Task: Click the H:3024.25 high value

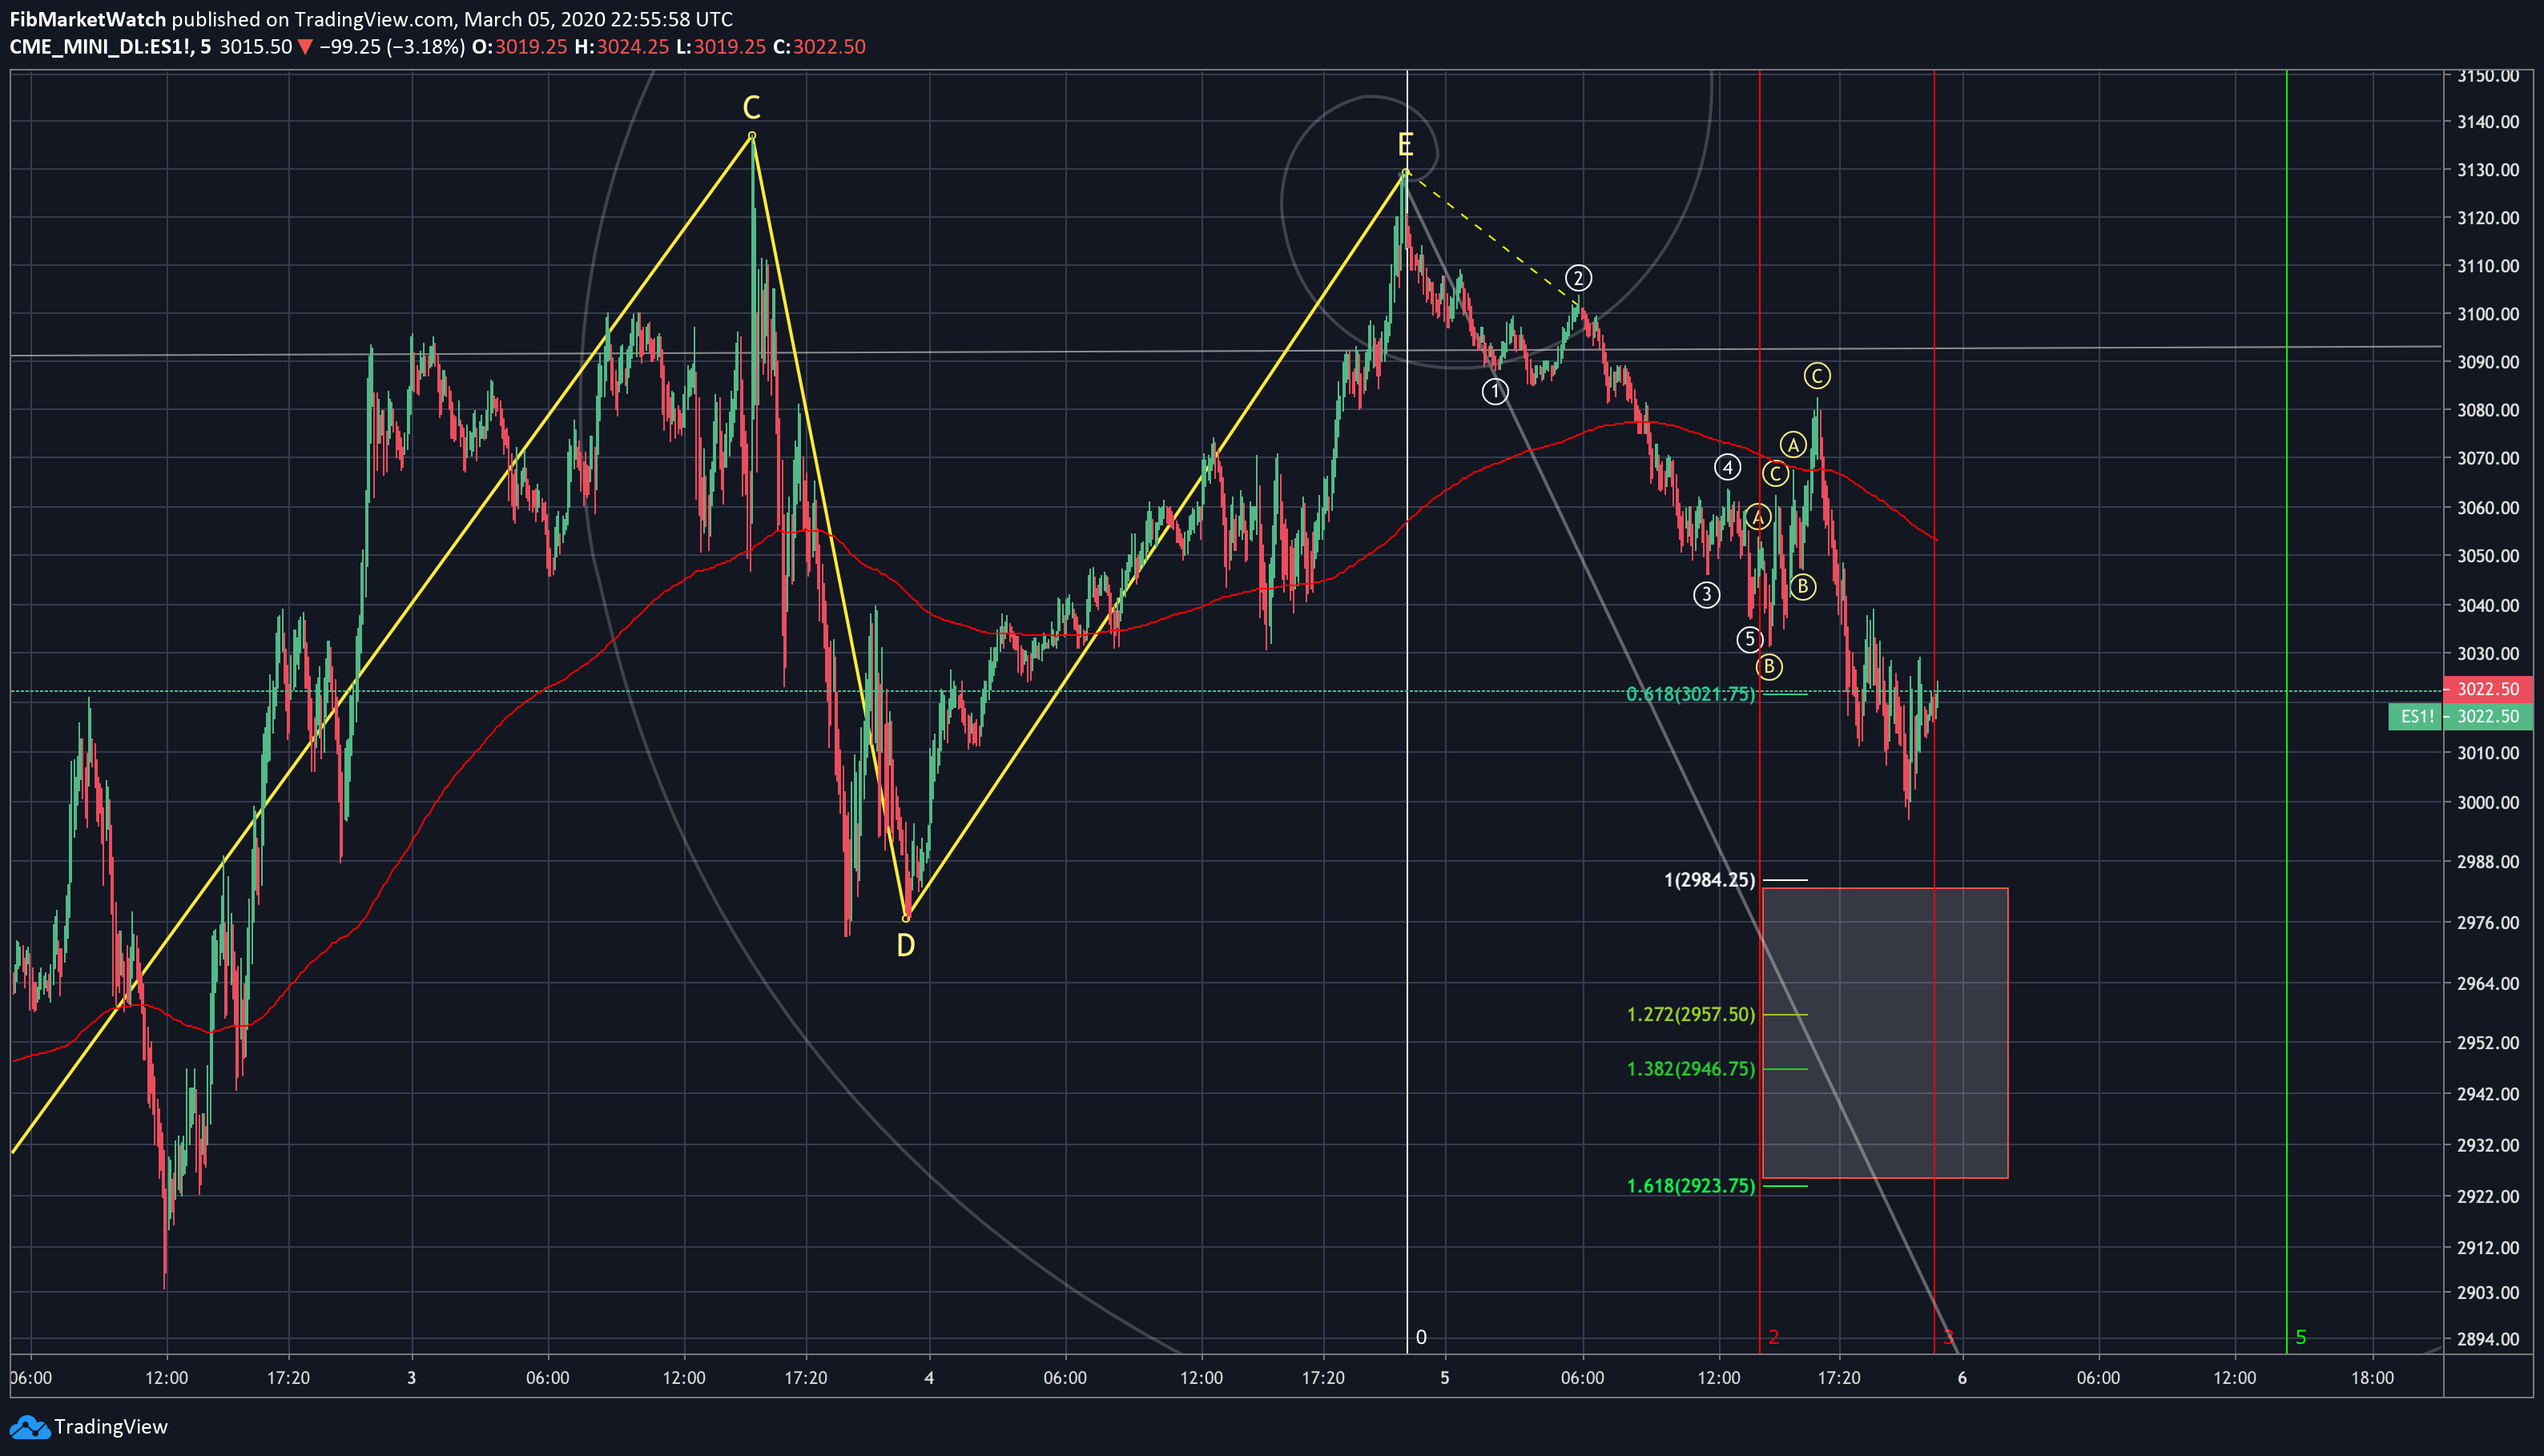Action: [621, 47]
